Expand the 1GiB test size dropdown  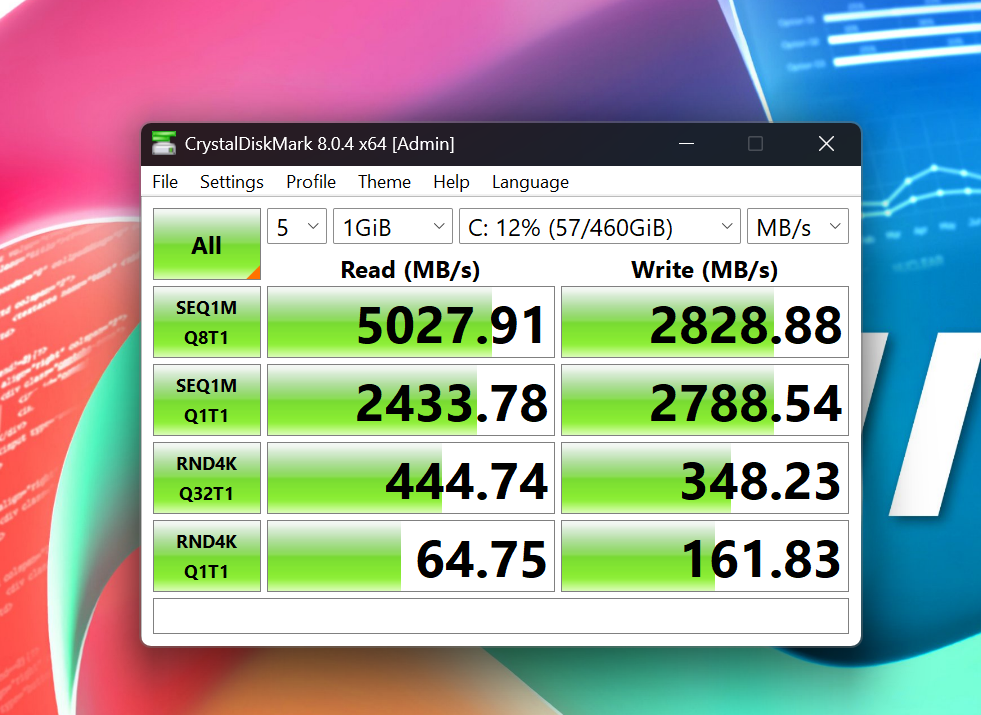pyautogui.click(x=393, y=226)
